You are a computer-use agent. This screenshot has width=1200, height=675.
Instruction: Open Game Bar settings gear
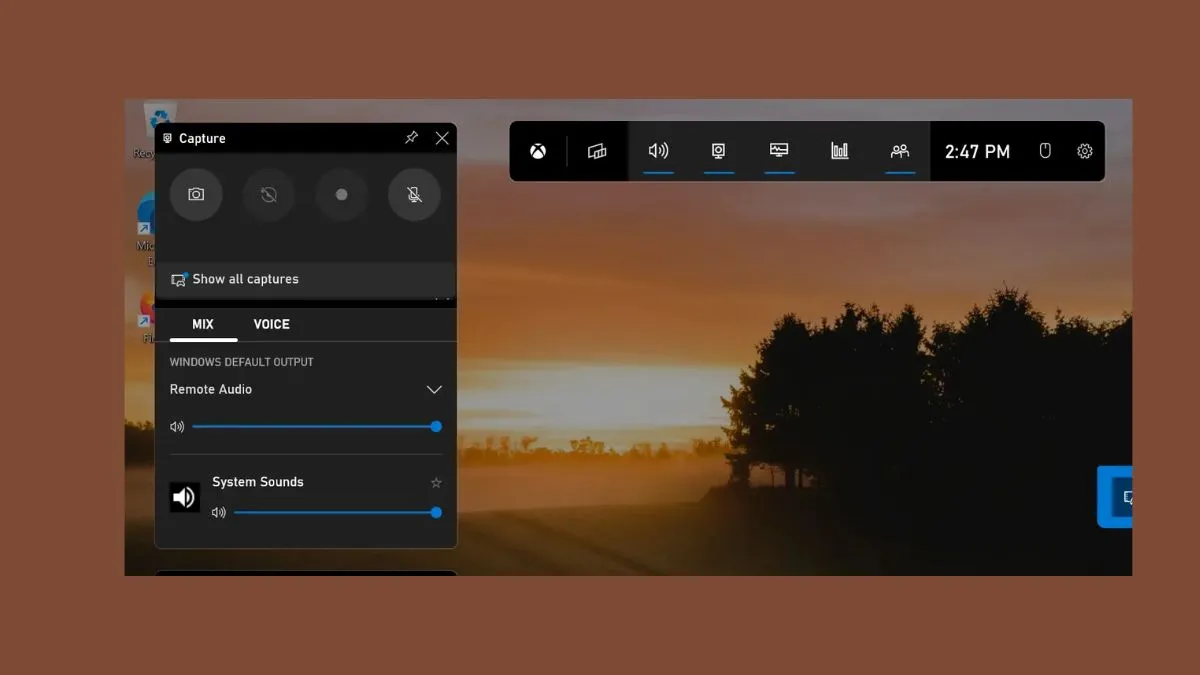tap(1085, 151)
